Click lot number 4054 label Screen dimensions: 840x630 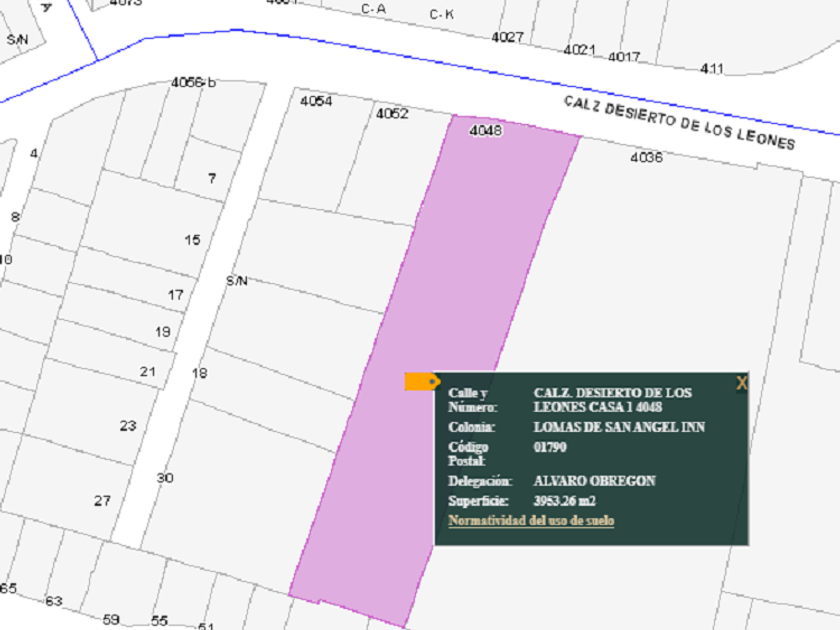point(316,101)
